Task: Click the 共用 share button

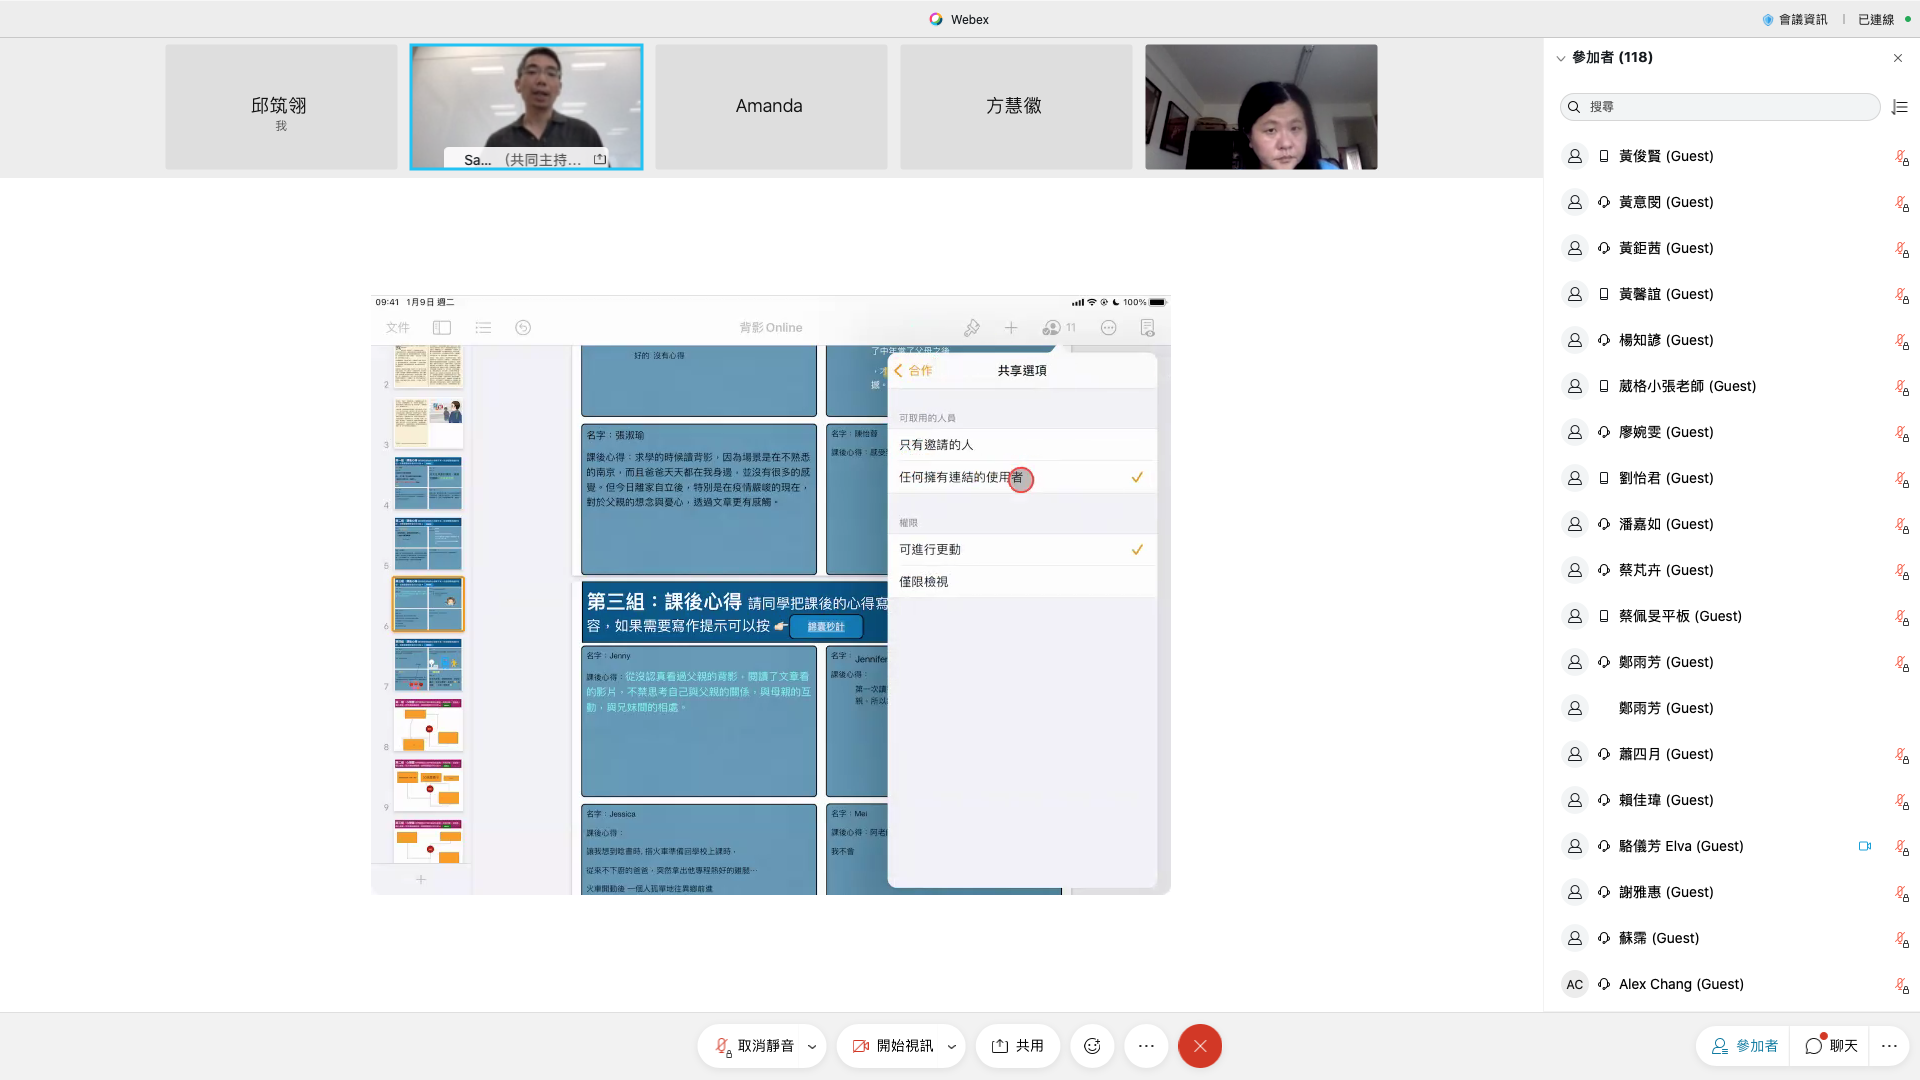Action: click(1018, 1046)
